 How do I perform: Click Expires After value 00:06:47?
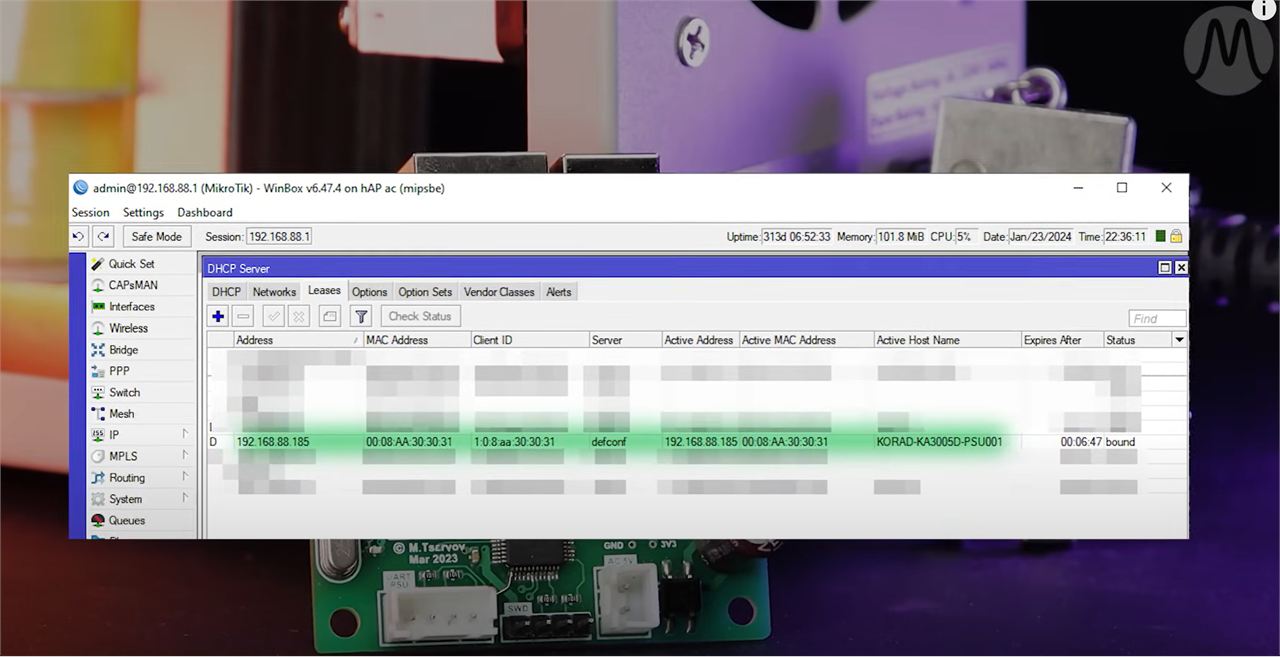[1081, 442]
